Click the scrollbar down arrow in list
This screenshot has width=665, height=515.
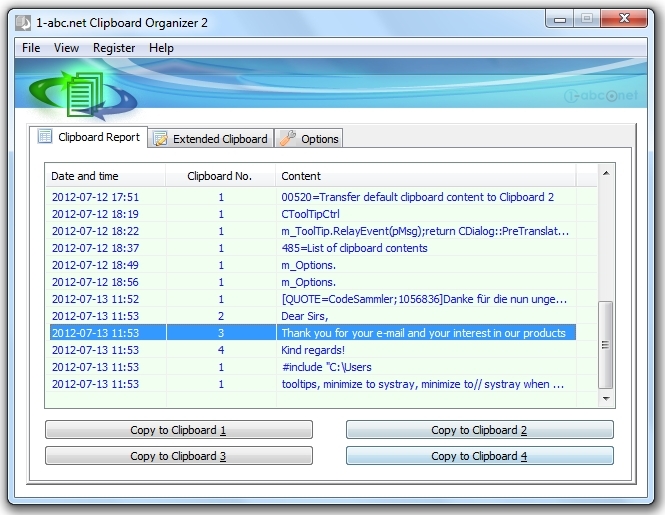tap(604, 398)
